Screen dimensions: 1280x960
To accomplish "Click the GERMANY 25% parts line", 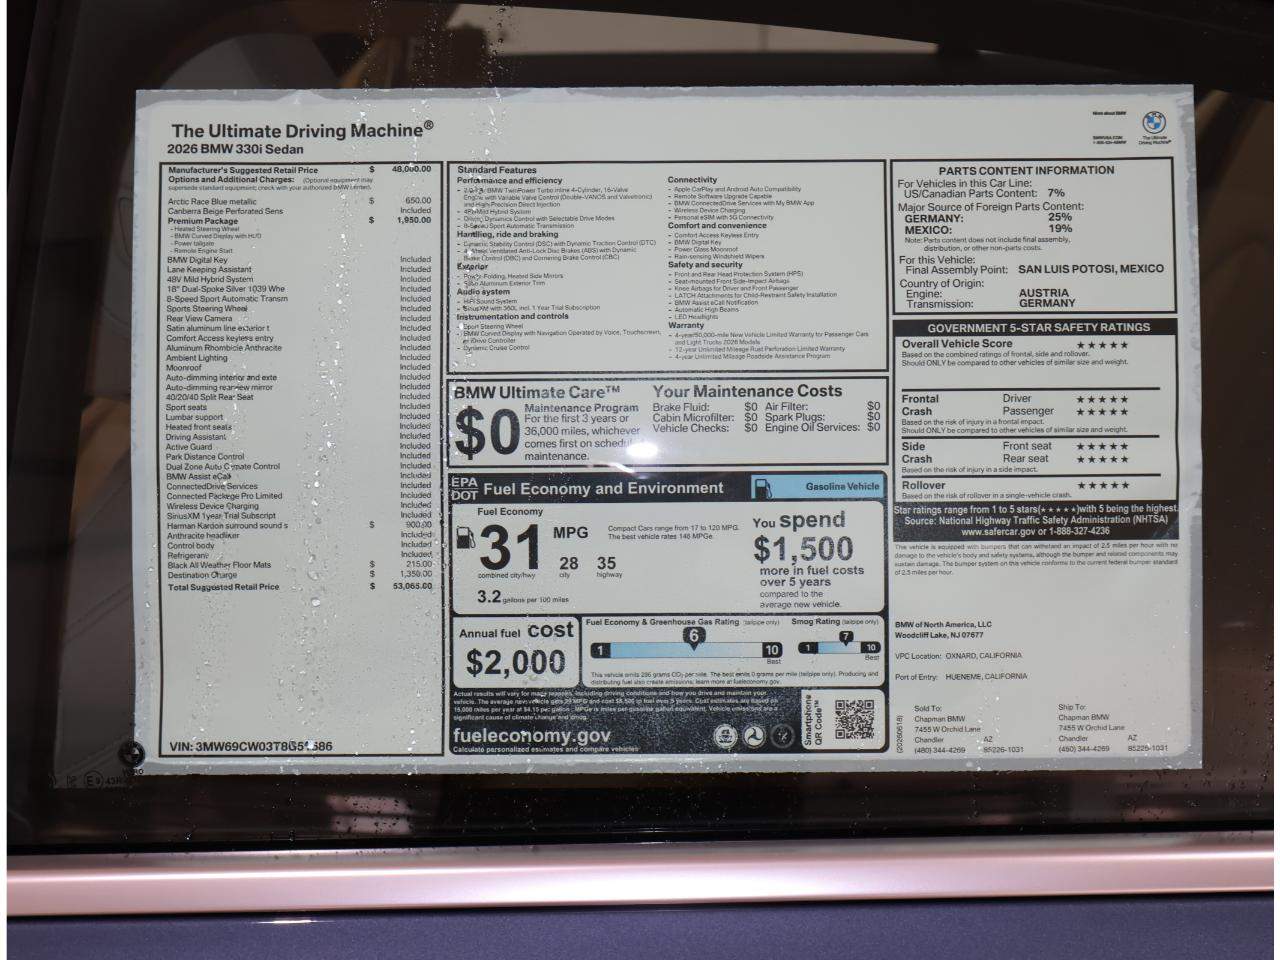I will tap(988, 217).
